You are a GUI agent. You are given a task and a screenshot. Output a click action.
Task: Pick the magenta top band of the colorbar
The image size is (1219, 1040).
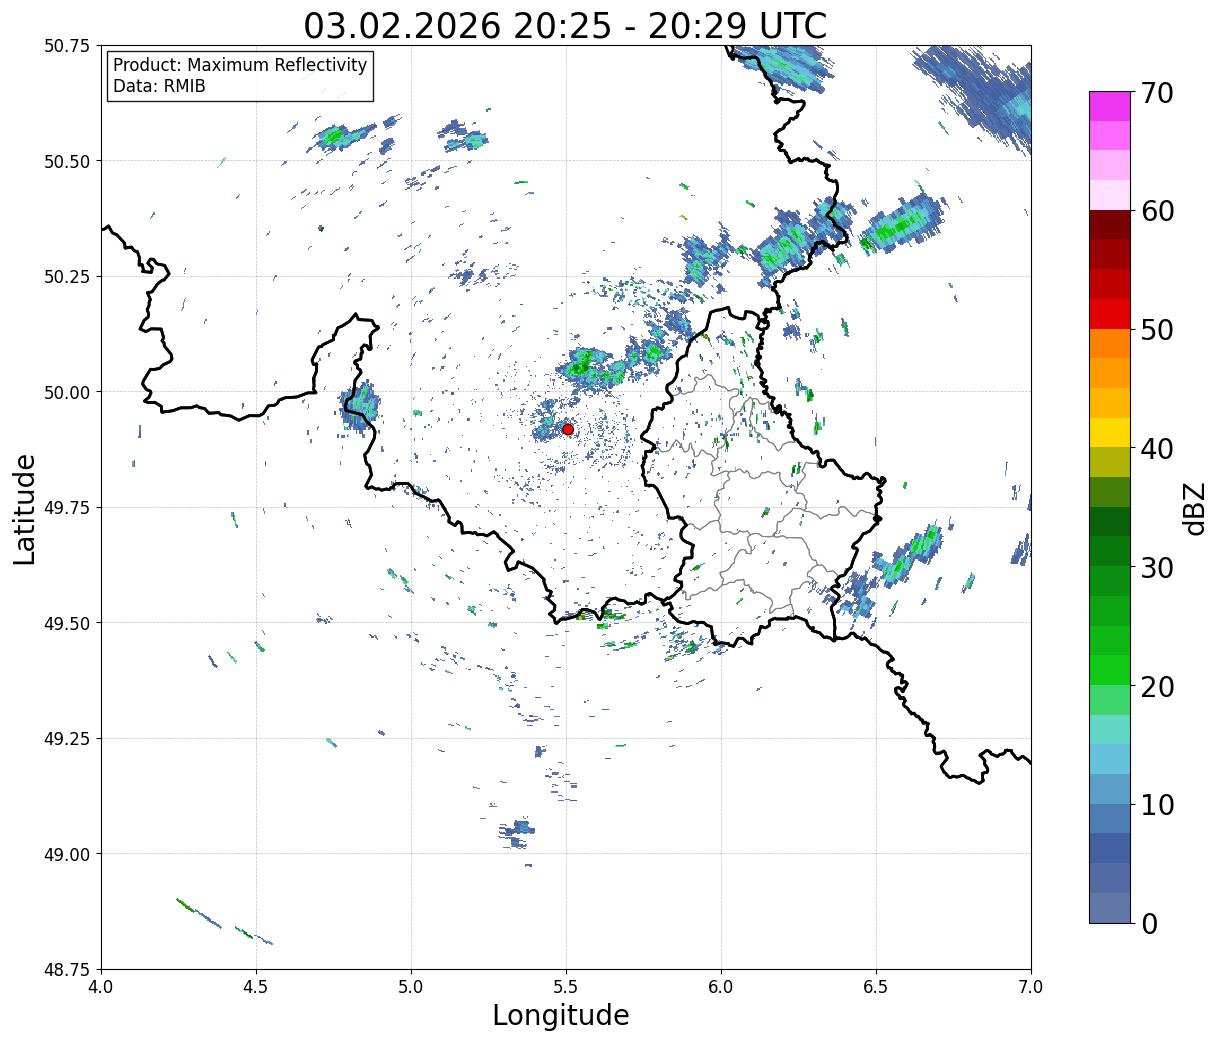pos(1109,106)
